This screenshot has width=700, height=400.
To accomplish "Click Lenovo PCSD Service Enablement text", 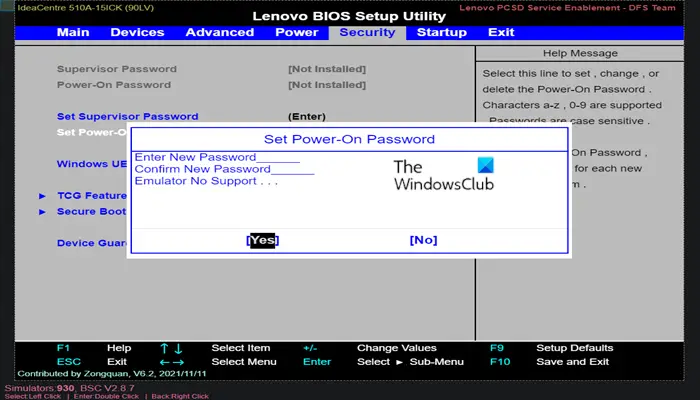I will point(567,8).
